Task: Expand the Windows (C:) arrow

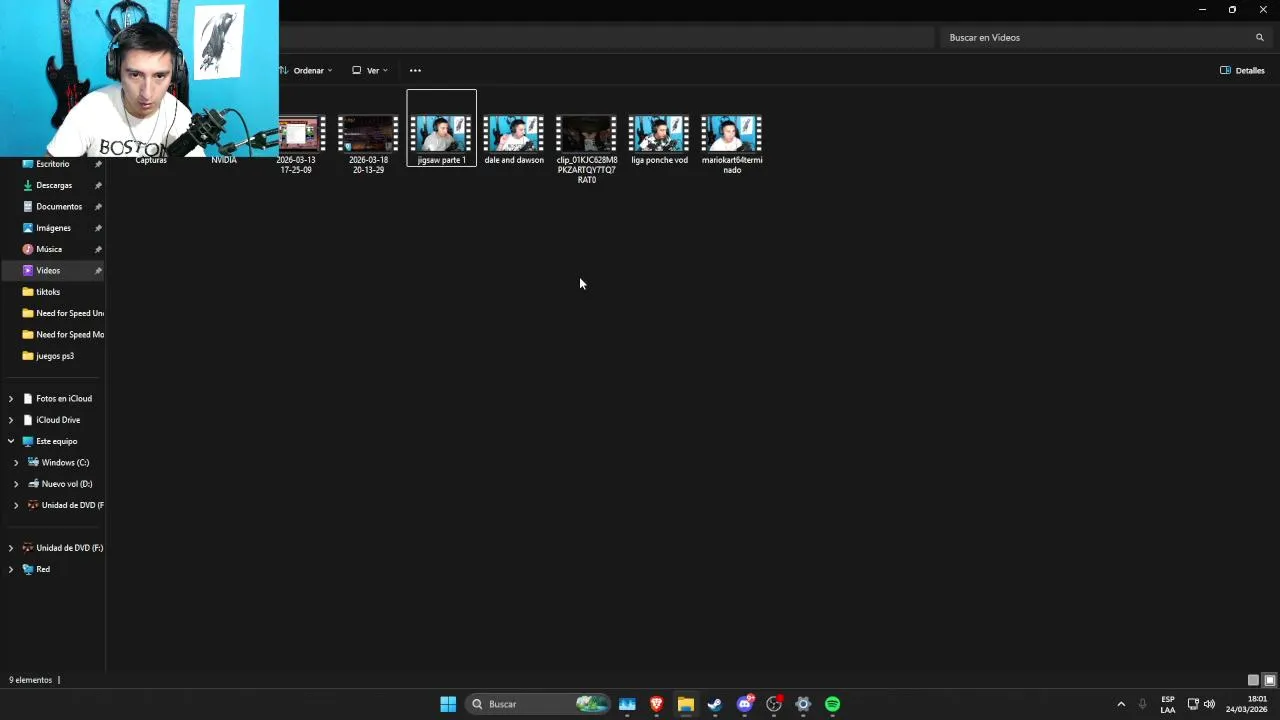Action: [16, 462]
